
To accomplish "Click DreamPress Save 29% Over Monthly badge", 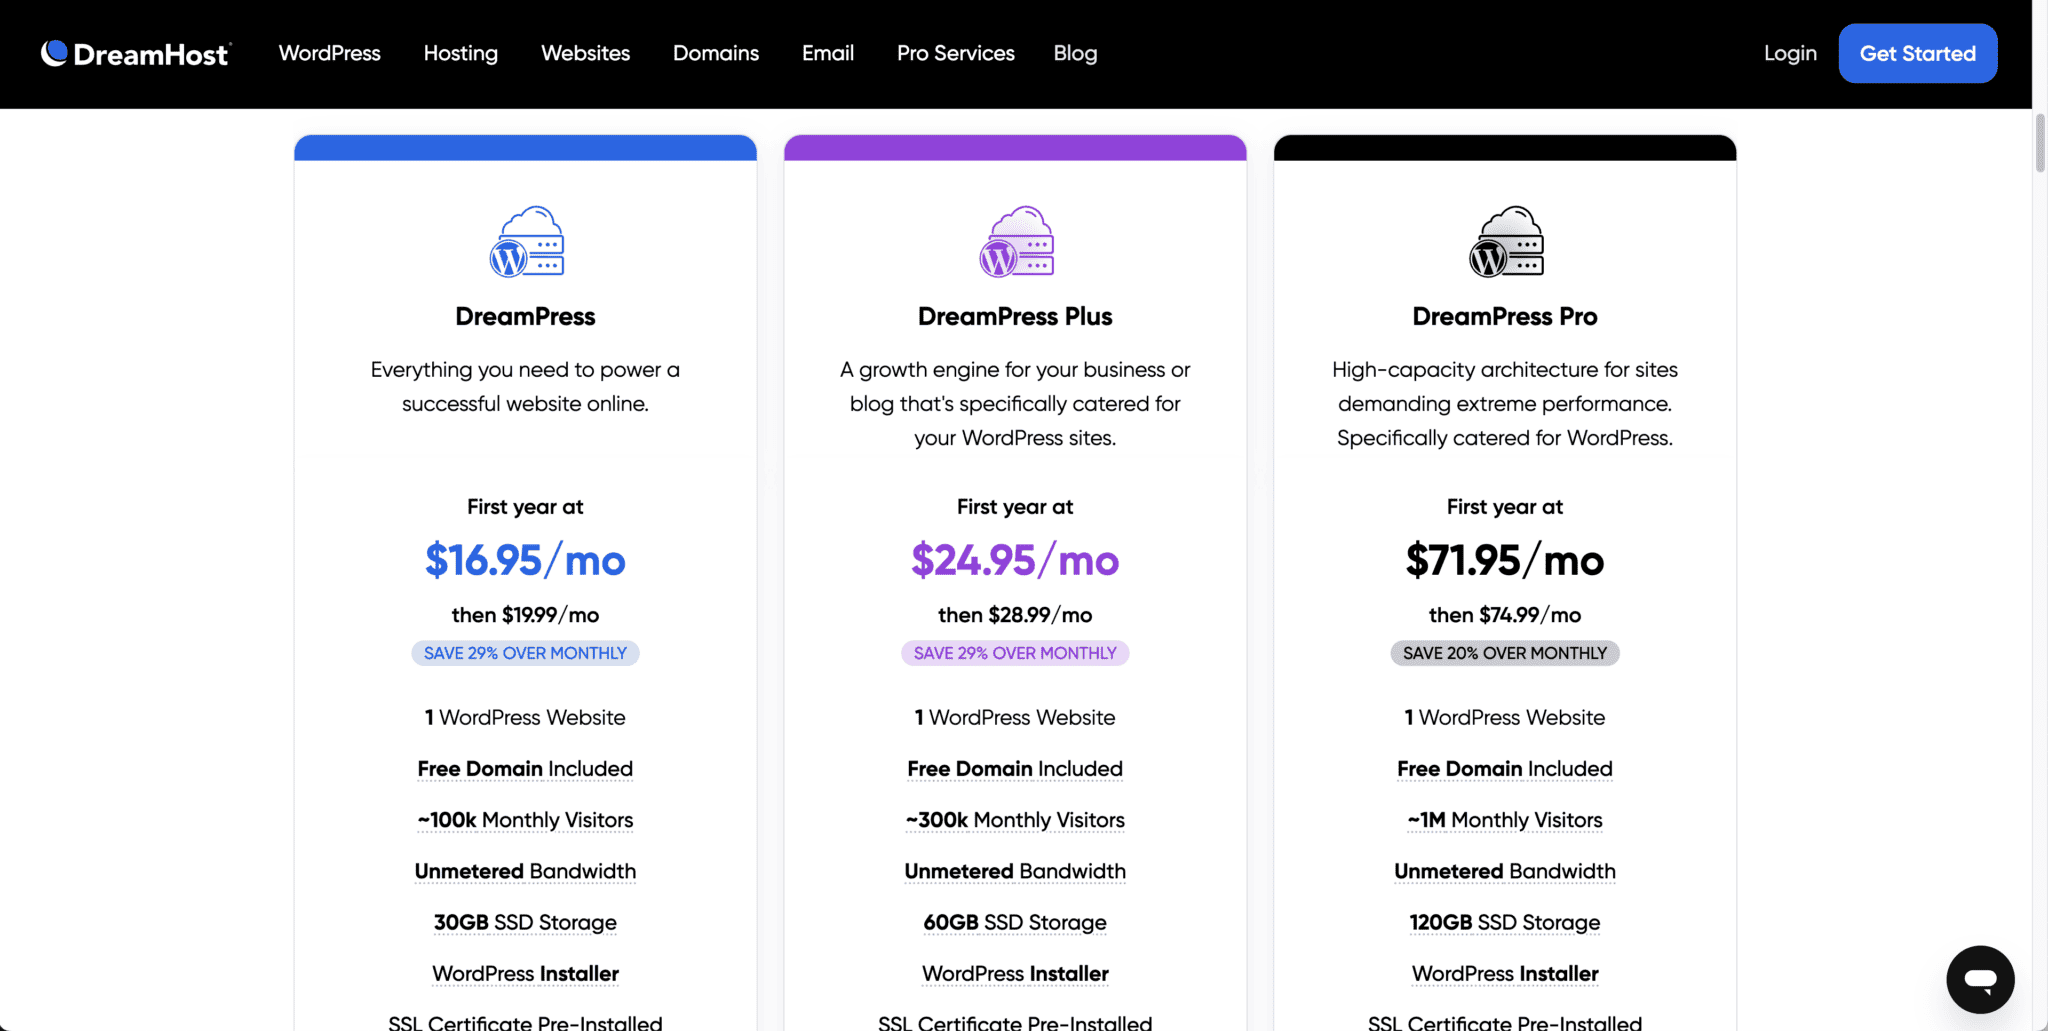I will (525, 653).
